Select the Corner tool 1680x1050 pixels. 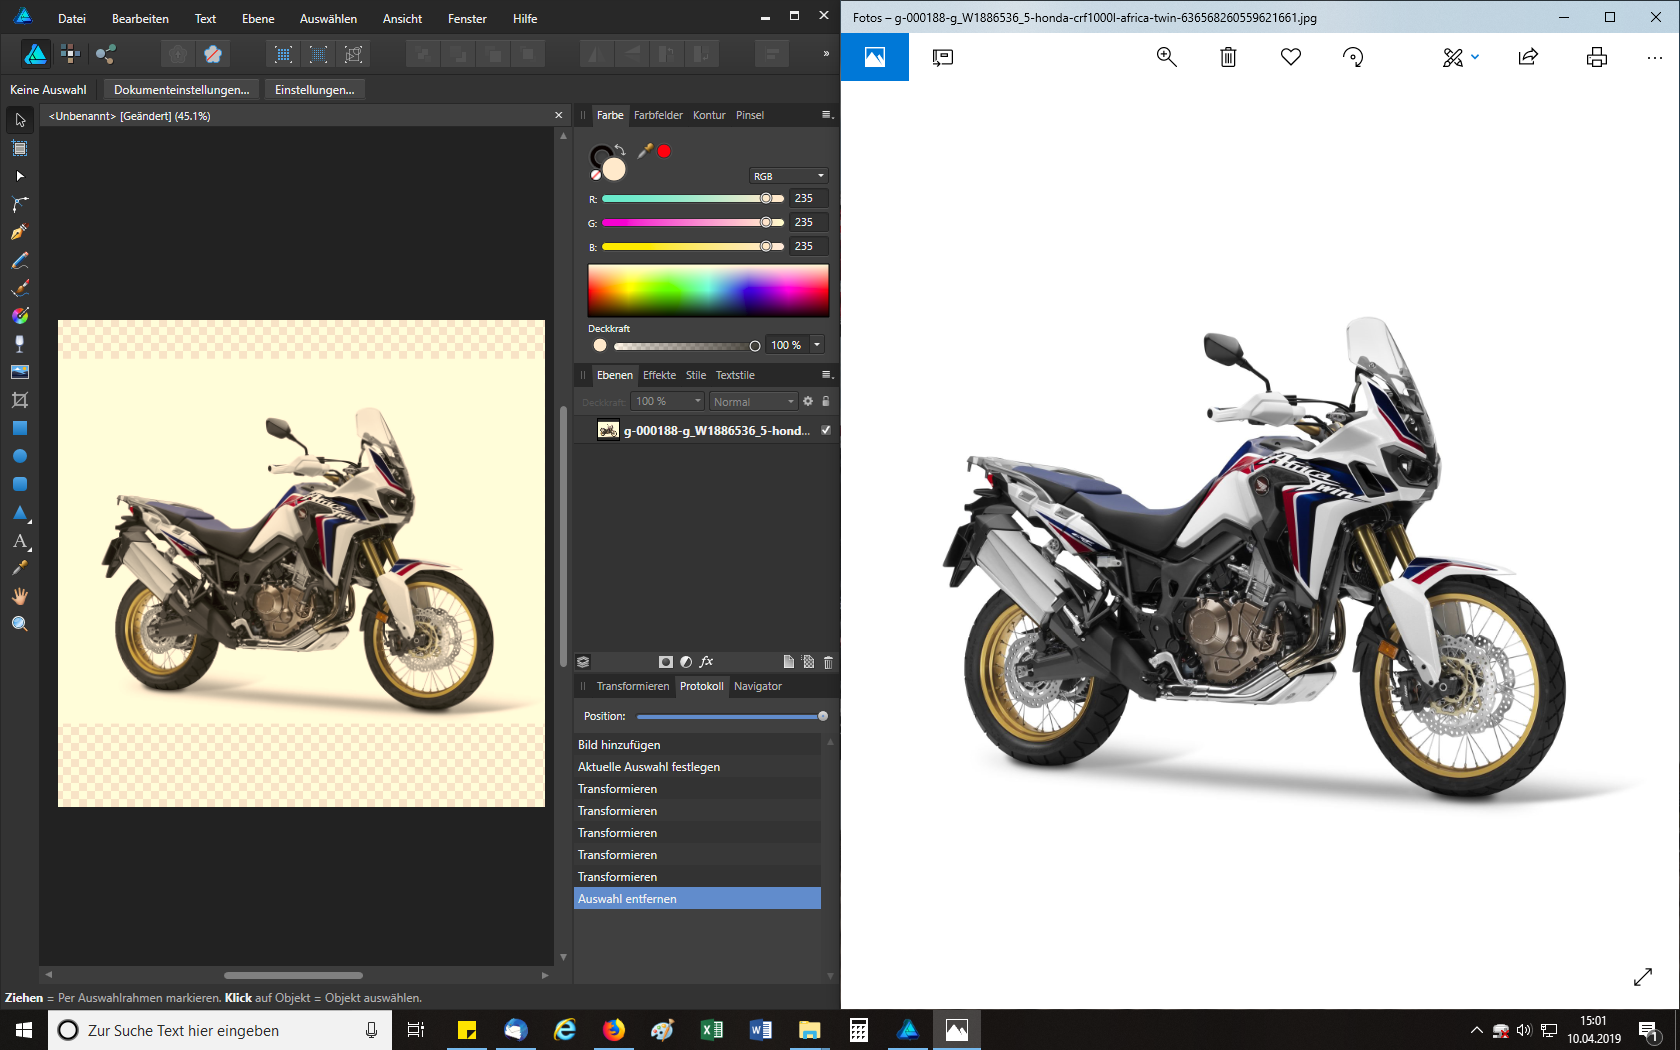tap(20, 204)
